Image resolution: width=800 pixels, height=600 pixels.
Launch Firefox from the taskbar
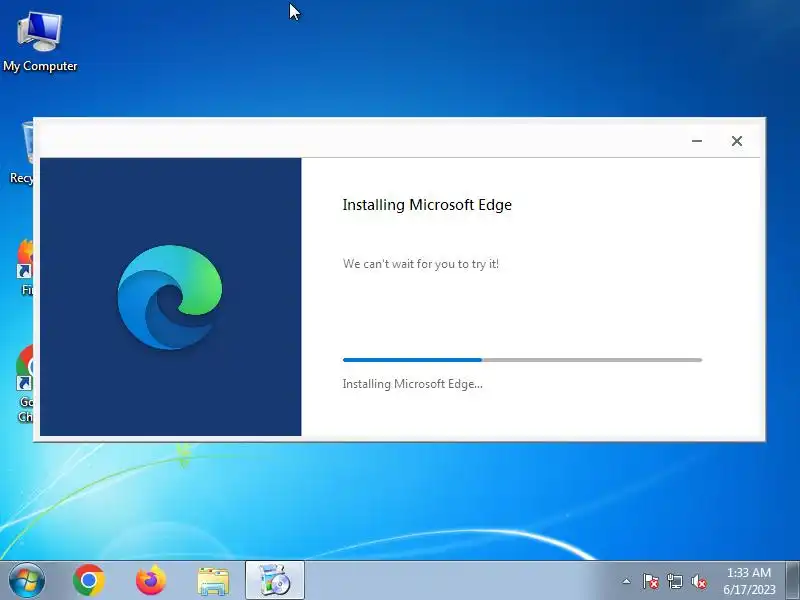tap(151, 581)
